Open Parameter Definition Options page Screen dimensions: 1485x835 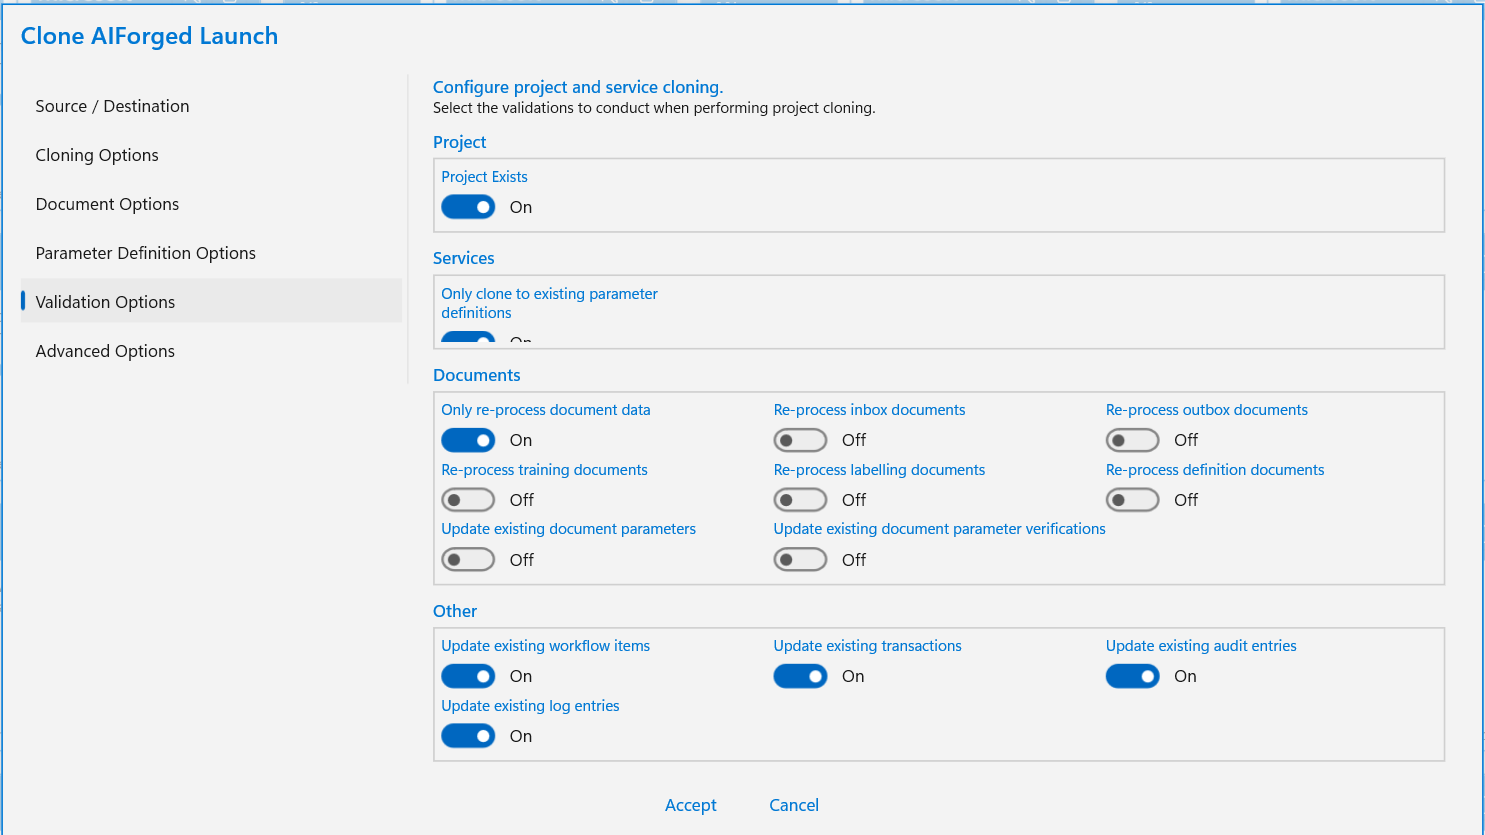(211, 253)
